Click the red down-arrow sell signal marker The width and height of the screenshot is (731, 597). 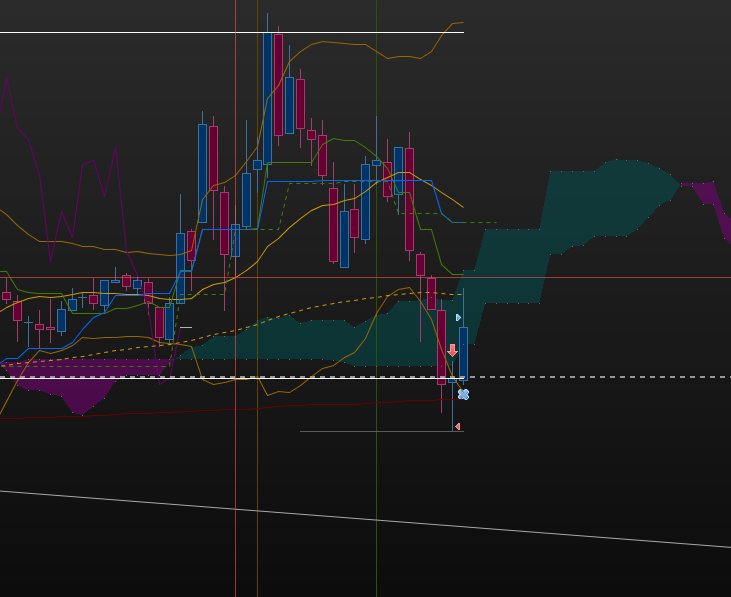coord(452,350)
